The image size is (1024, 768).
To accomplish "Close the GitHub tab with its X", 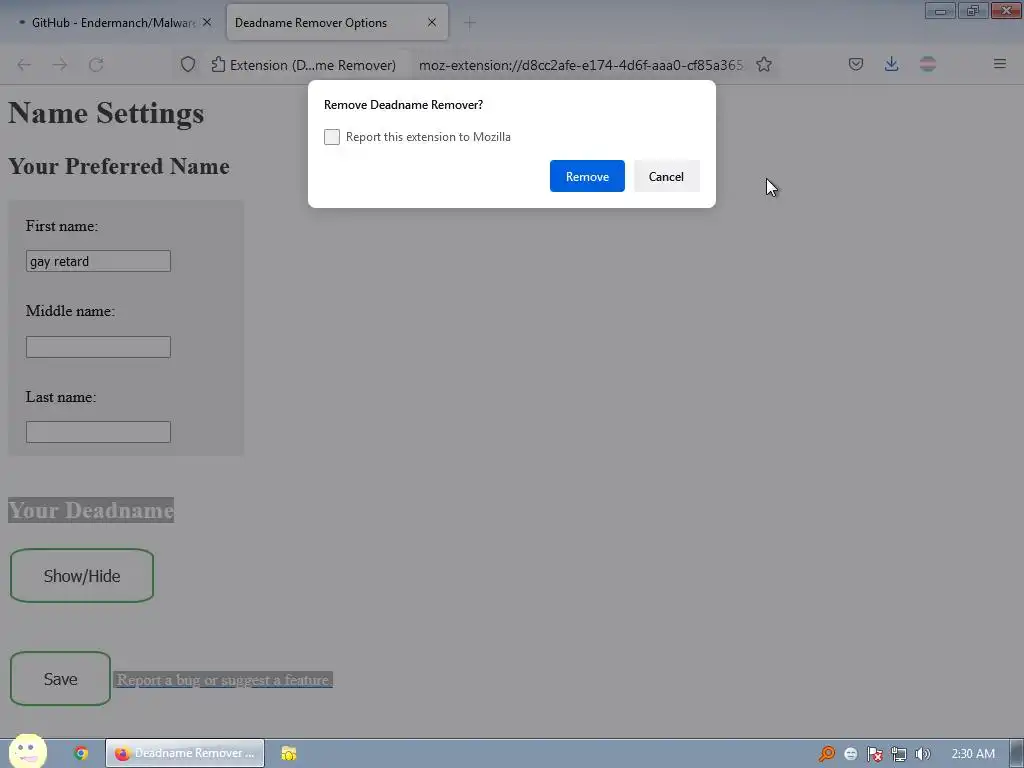I will pos(207,22).
